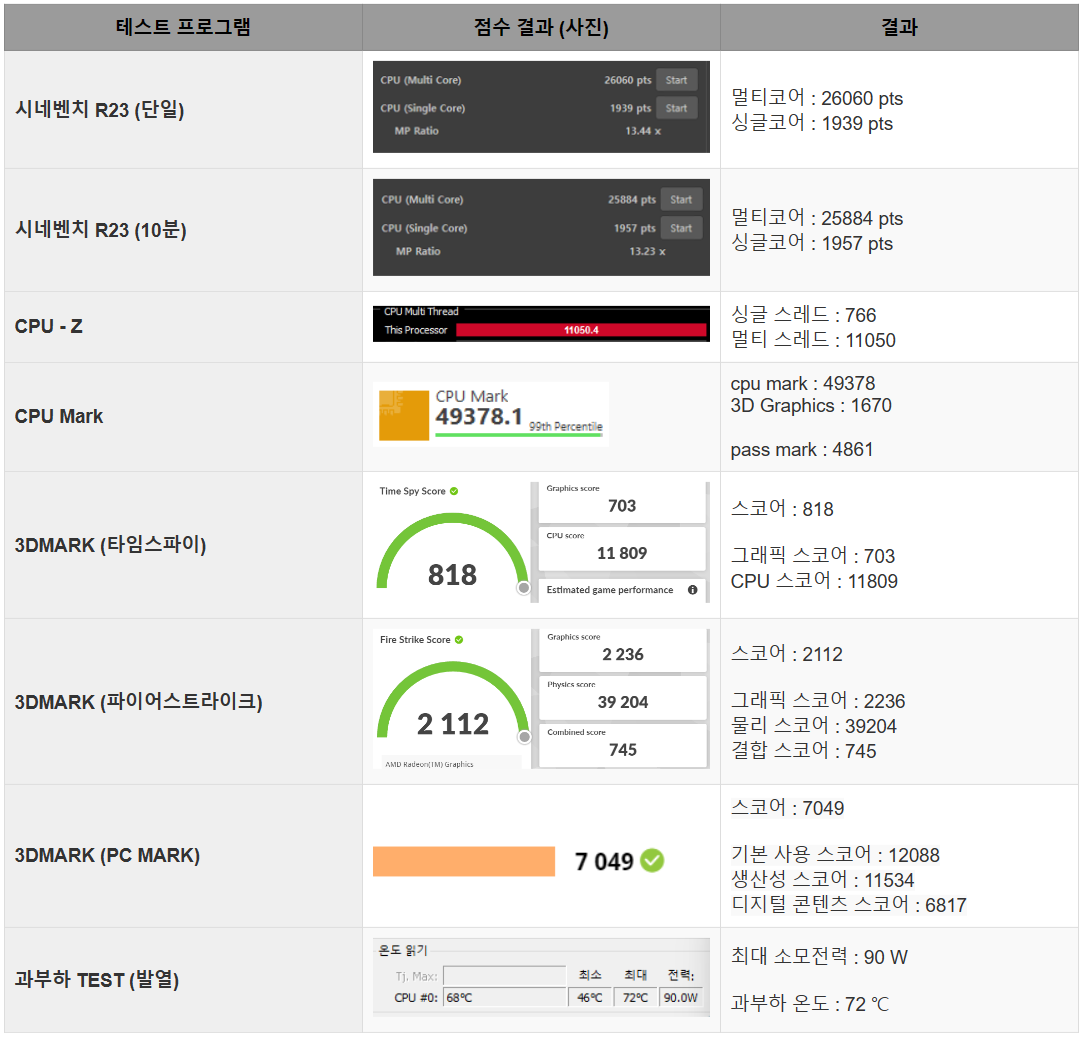The image size is (1085, 1037).
Task: Click red CPU-Z bar showing 11050.4
Action: point(581,330)
